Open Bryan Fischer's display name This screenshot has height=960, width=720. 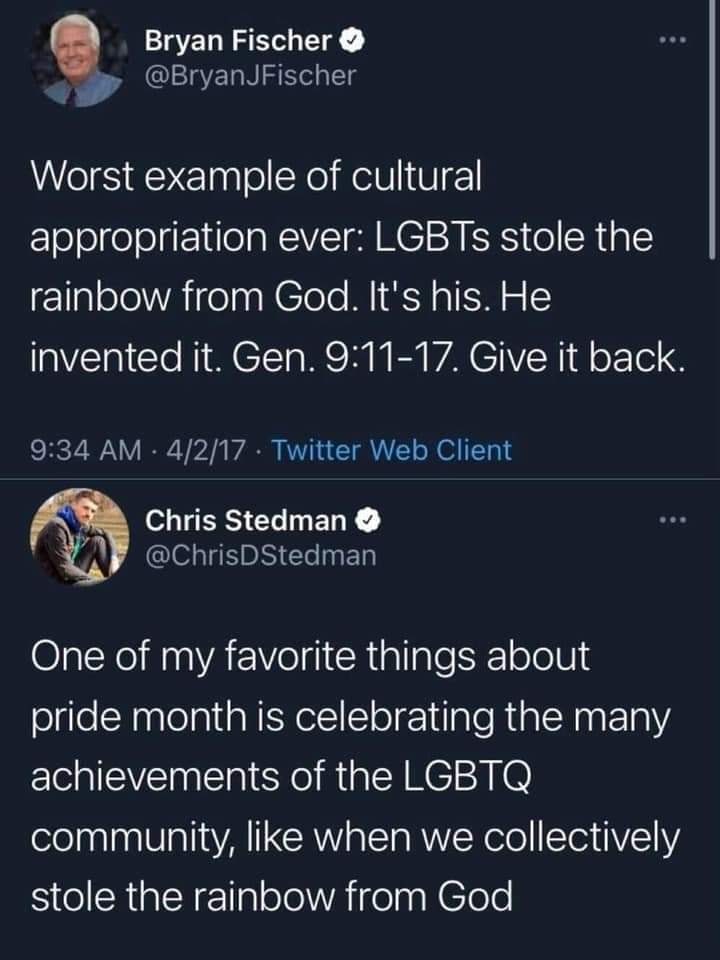click(240, 40)
